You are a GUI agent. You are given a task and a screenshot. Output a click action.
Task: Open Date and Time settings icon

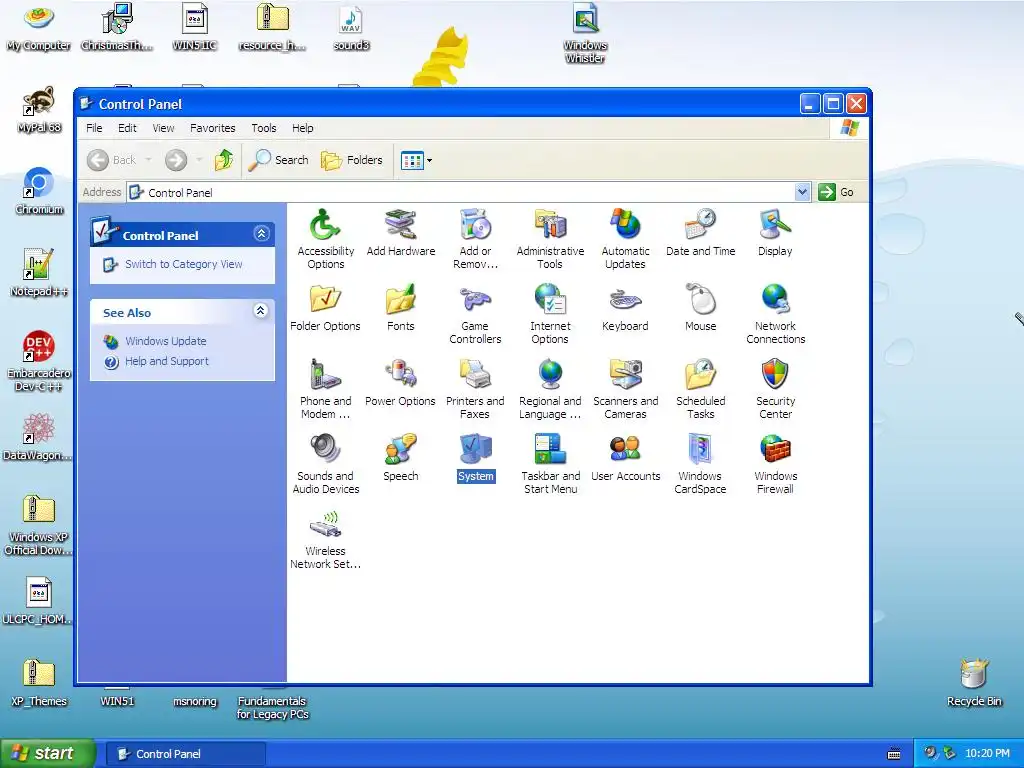[701, 226]
